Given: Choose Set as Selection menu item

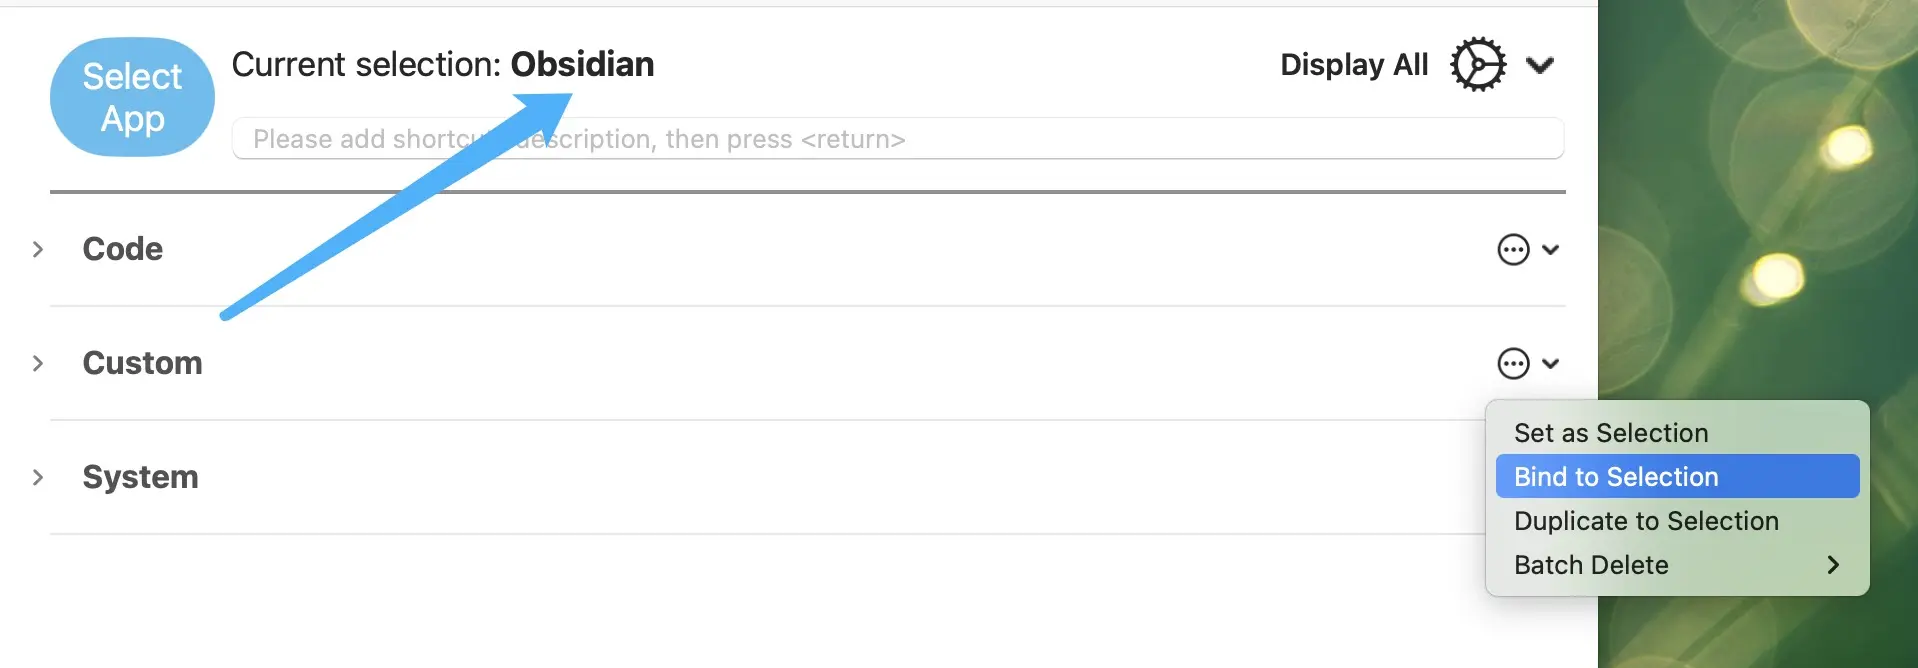Looking at the screenshot, I should (x=1610, y=433).
